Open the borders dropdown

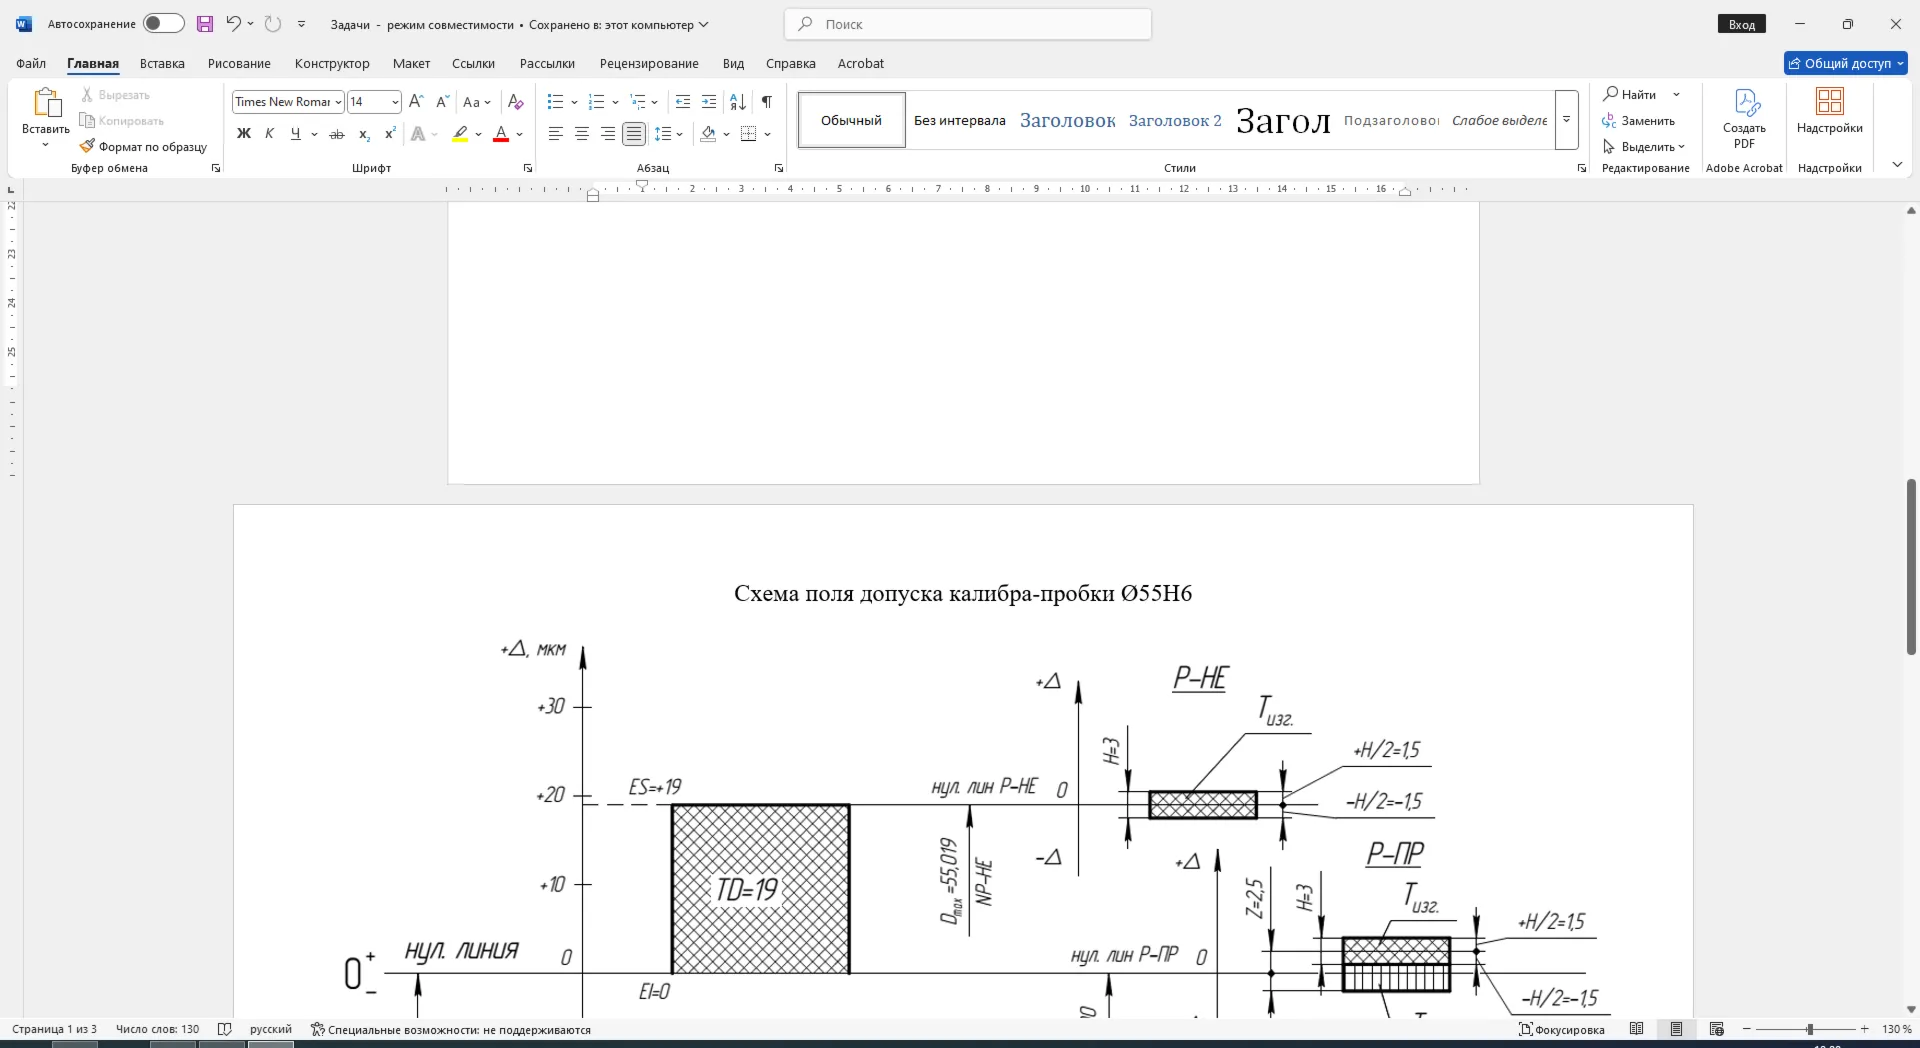tap(767, 134)
